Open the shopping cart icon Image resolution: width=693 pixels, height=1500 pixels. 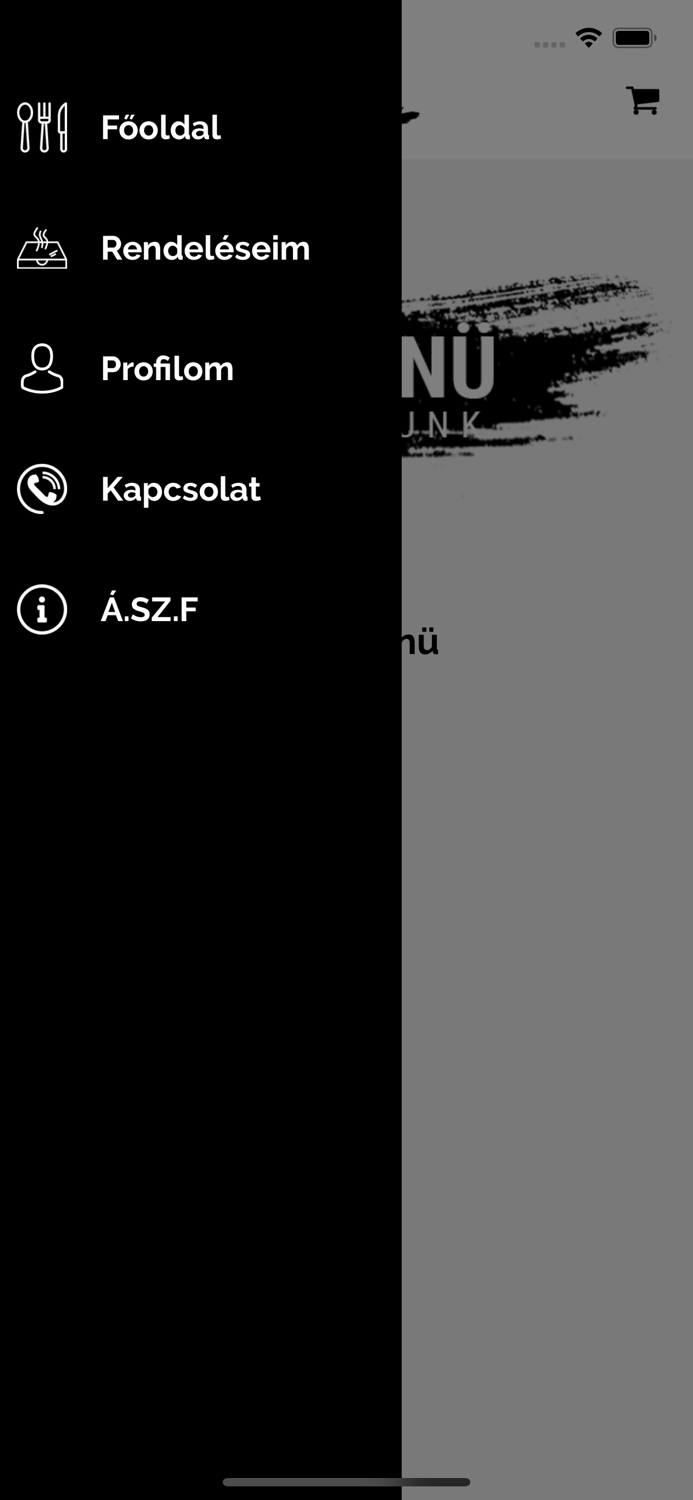643,100
